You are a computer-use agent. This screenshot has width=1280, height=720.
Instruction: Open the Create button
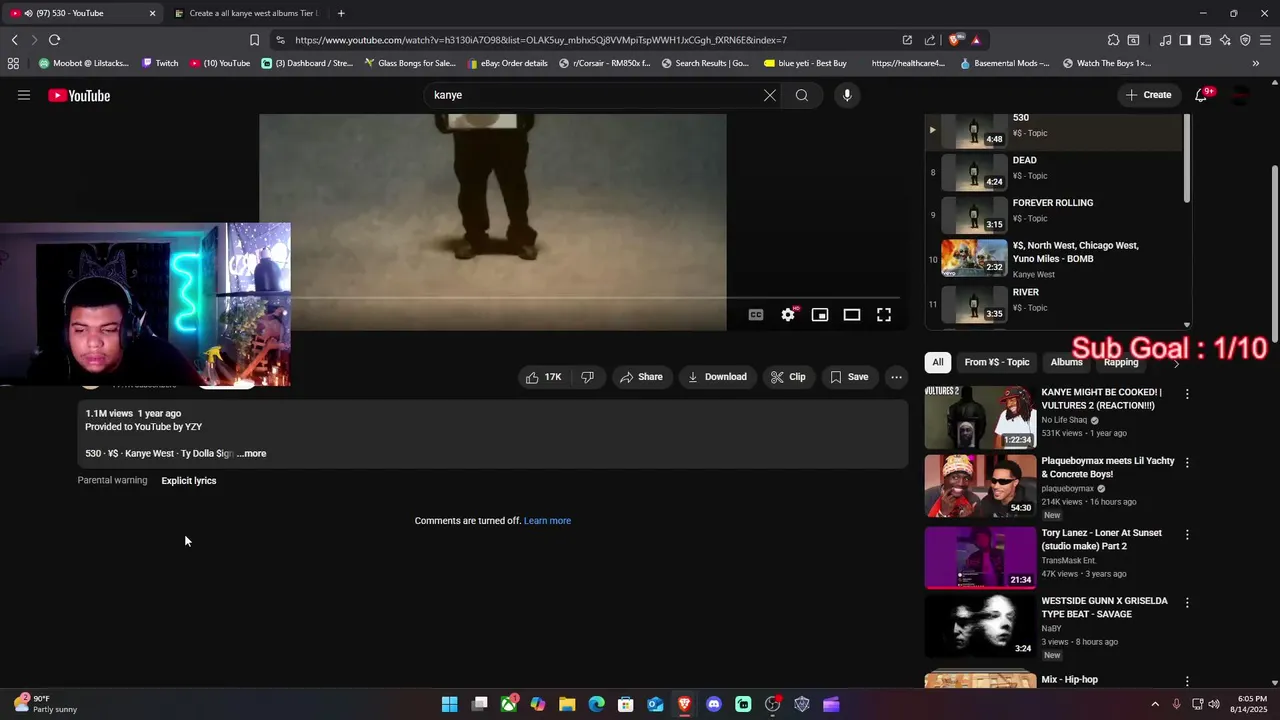[1148, 95]
